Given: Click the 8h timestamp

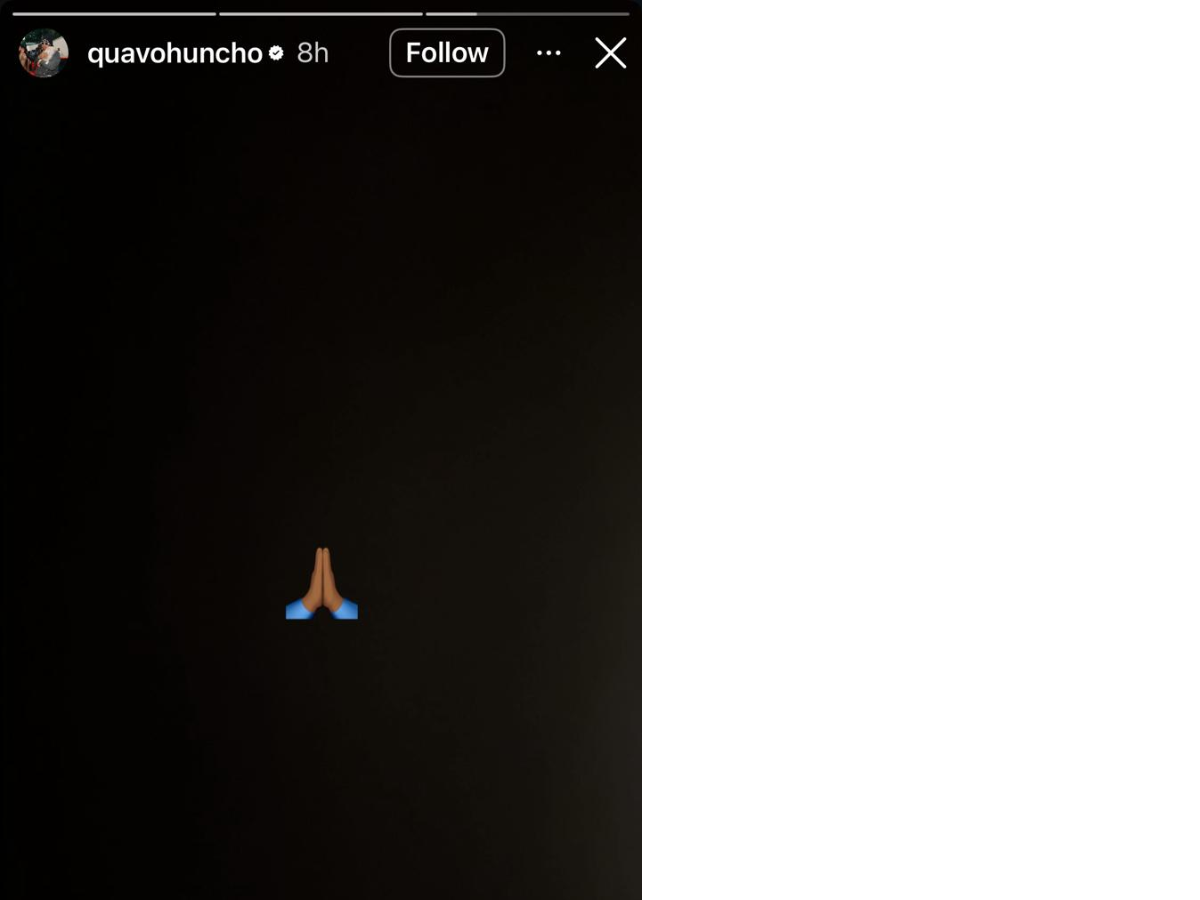Looking at the screenshot, I should pos(313,53).
